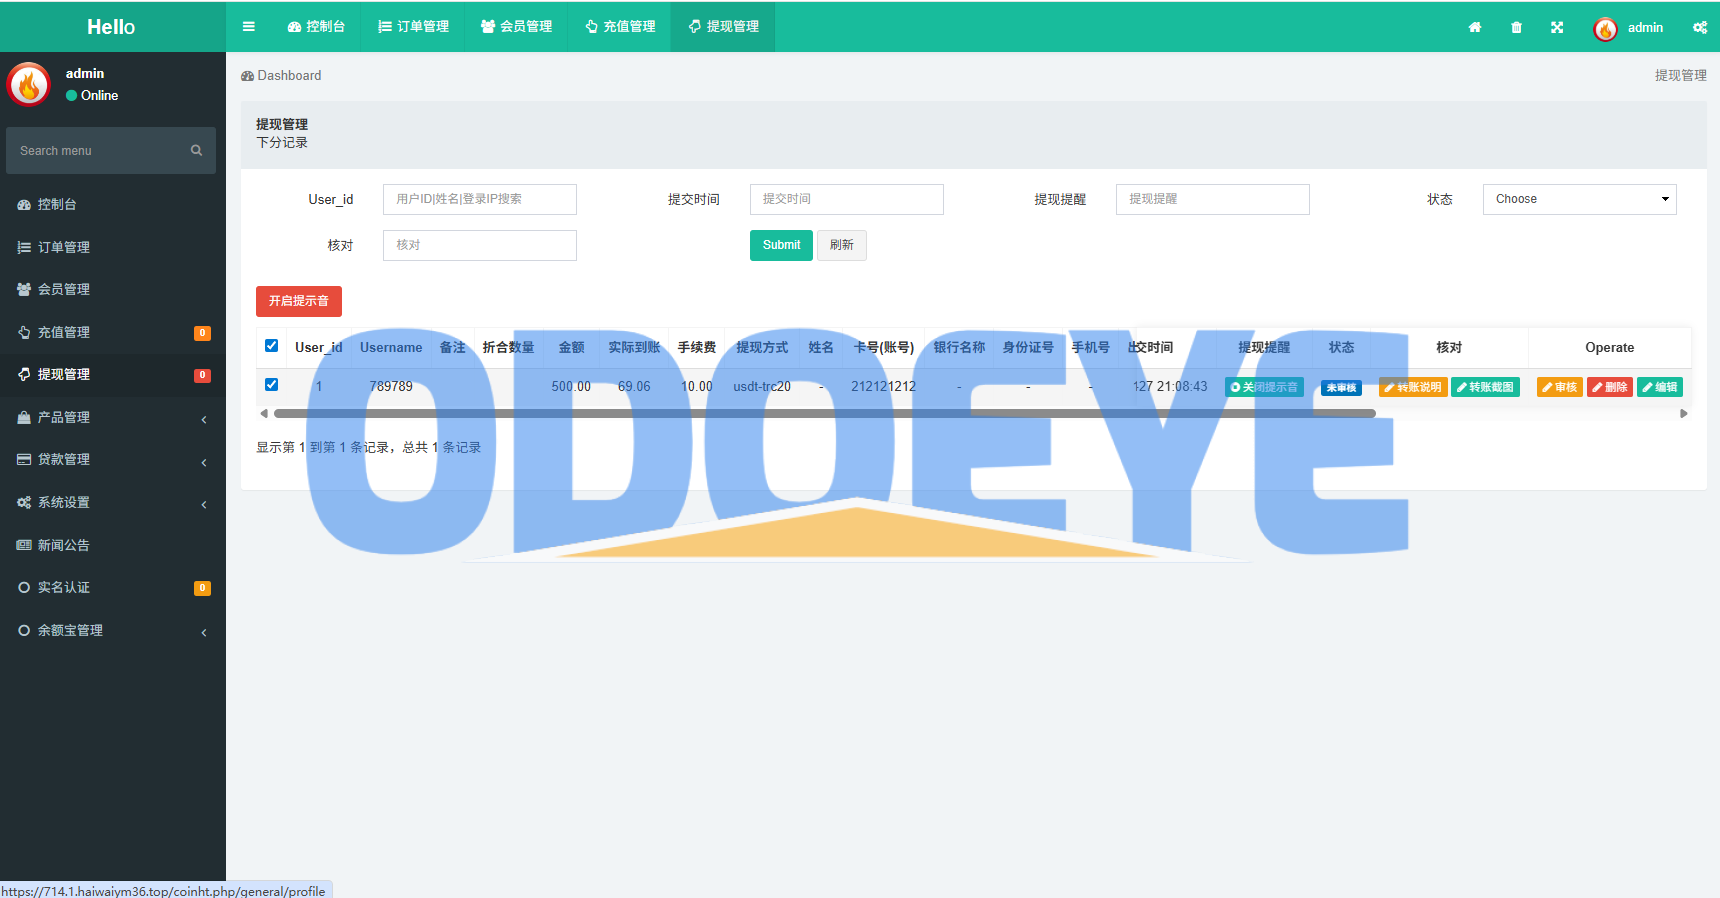1720x898 pixels.
Task: Toggle the select-all checkbox in table header
Action: tap(271, 346)
